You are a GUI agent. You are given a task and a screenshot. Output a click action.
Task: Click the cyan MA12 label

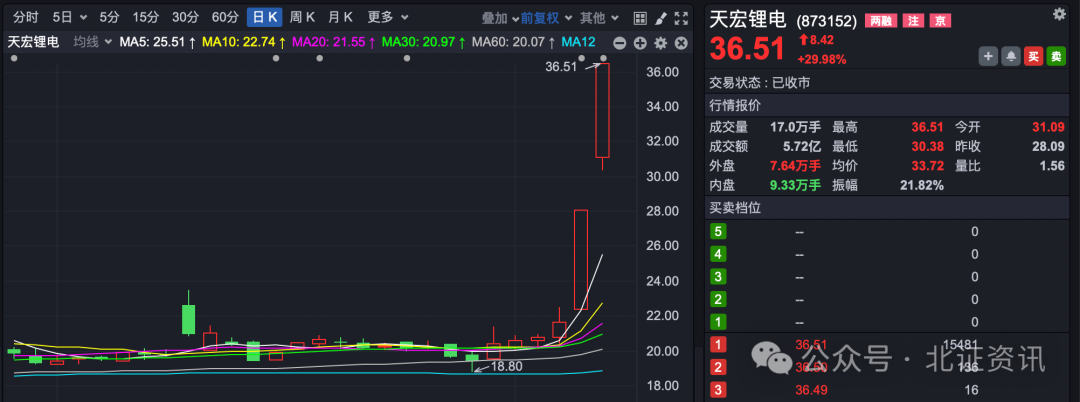pos(578,42)
